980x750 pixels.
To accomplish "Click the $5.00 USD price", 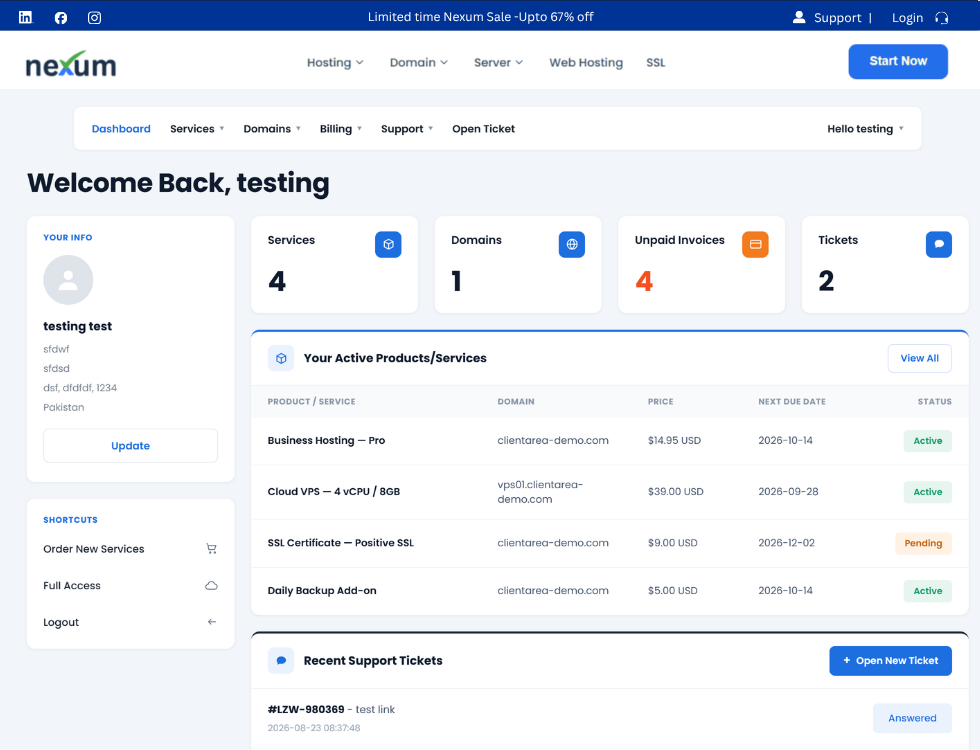I will [x=672, y=591].
